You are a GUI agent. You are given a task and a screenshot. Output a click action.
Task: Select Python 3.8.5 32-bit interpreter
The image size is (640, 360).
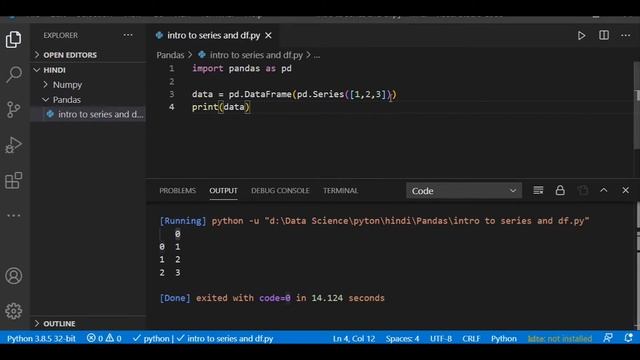click(x=41, y=338)
